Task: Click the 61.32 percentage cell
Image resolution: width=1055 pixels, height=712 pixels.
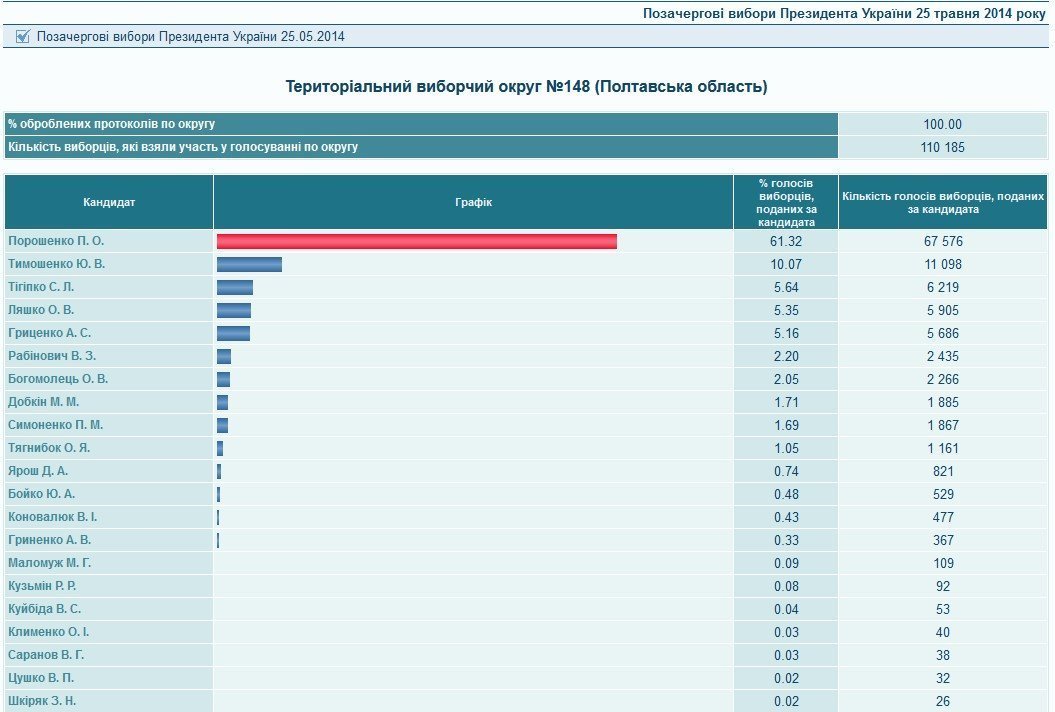Action: (786, 241)
